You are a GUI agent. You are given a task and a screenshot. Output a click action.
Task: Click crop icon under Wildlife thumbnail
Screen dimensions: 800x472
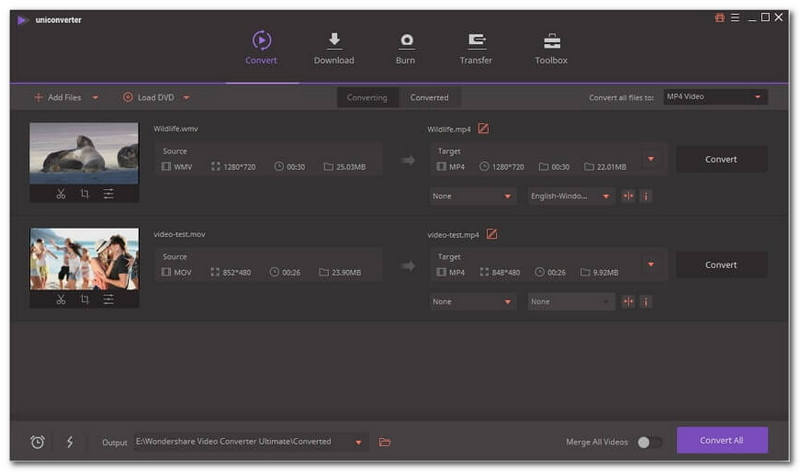pyautogui.click(x=85, y=193)
